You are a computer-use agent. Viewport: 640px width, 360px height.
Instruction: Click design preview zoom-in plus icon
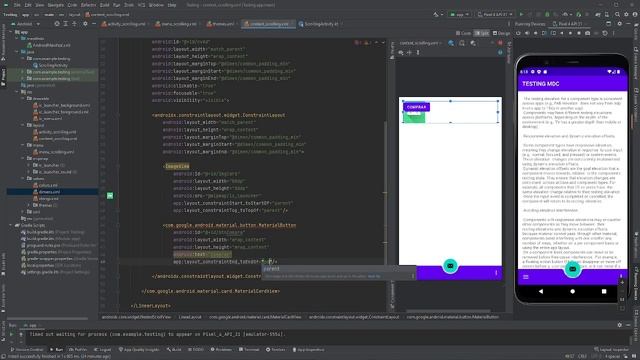[409, 52]
